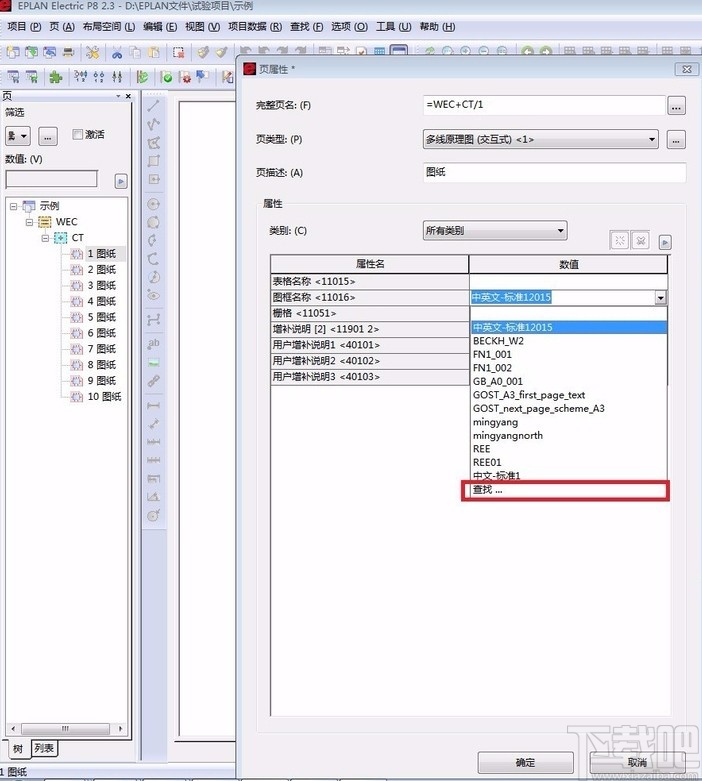This screenshot has width=702, height=781.
Task: Click the 页描述 input field
Action: (x=555, y=172)
